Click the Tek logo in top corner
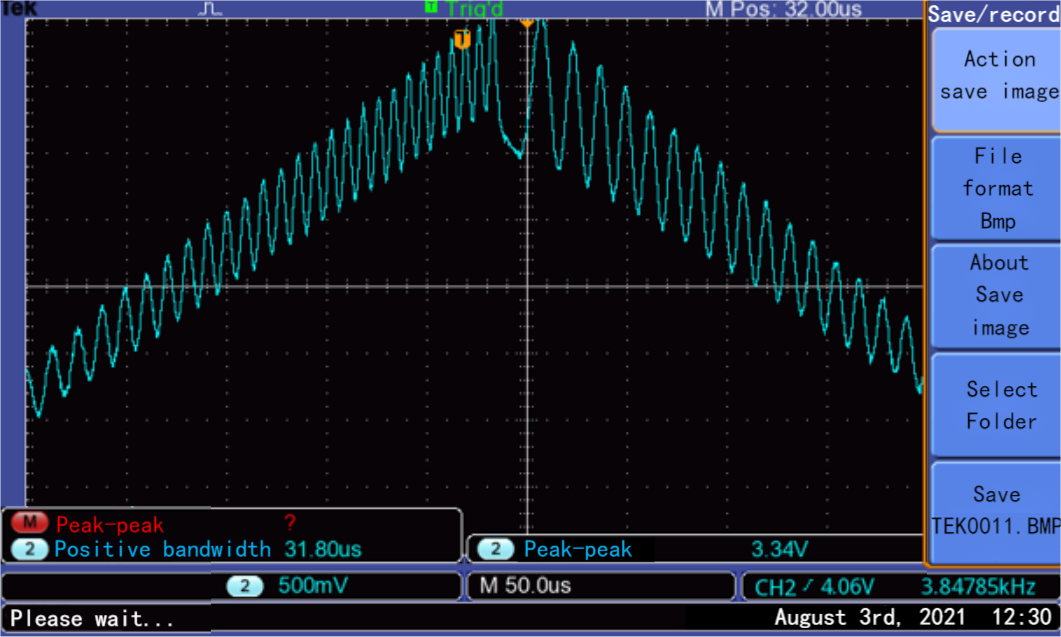 18,8
